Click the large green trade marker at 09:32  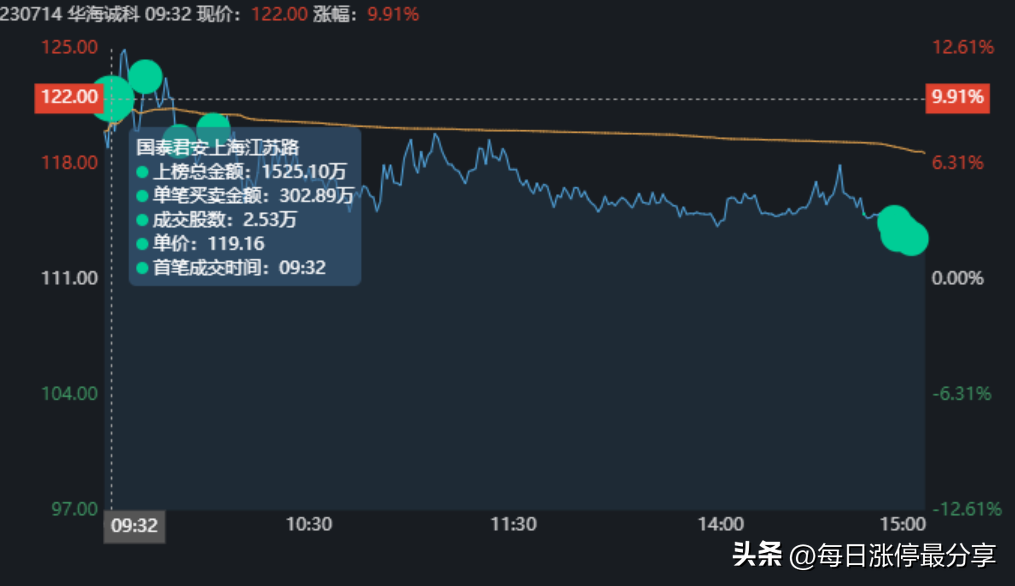[112, 98]
